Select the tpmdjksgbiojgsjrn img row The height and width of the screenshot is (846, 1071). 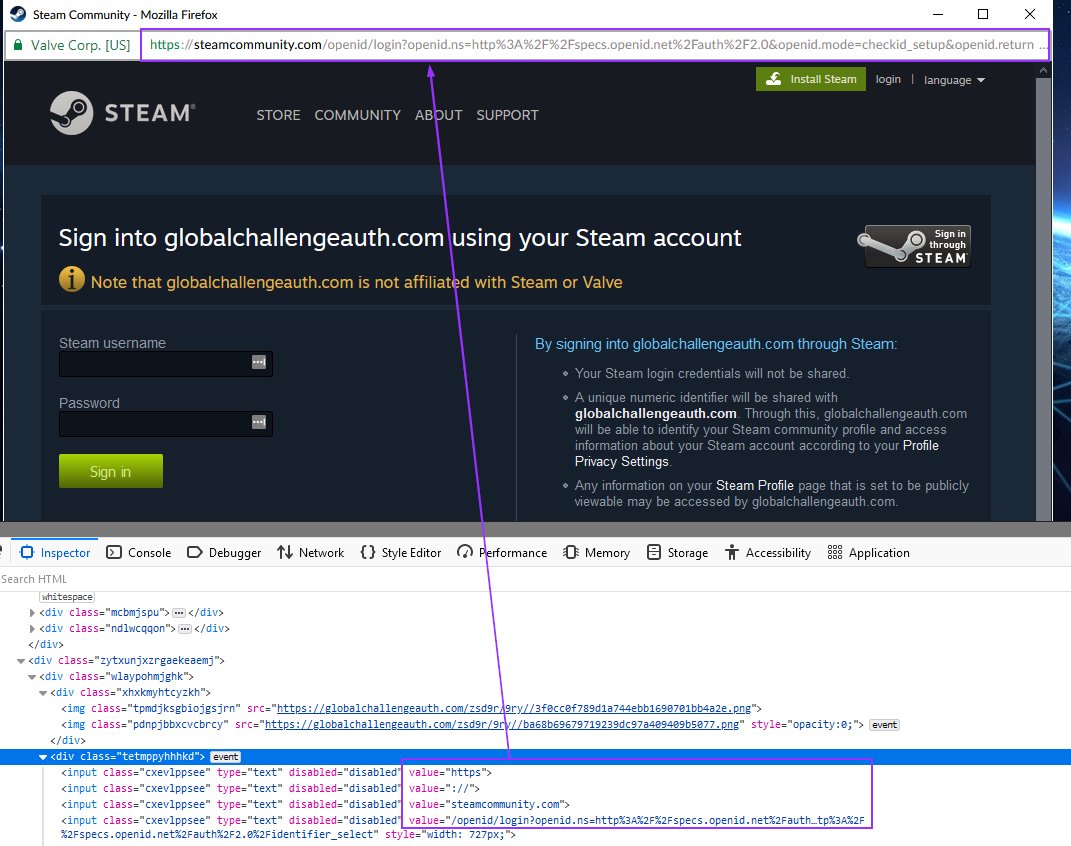tap(411, 709)
